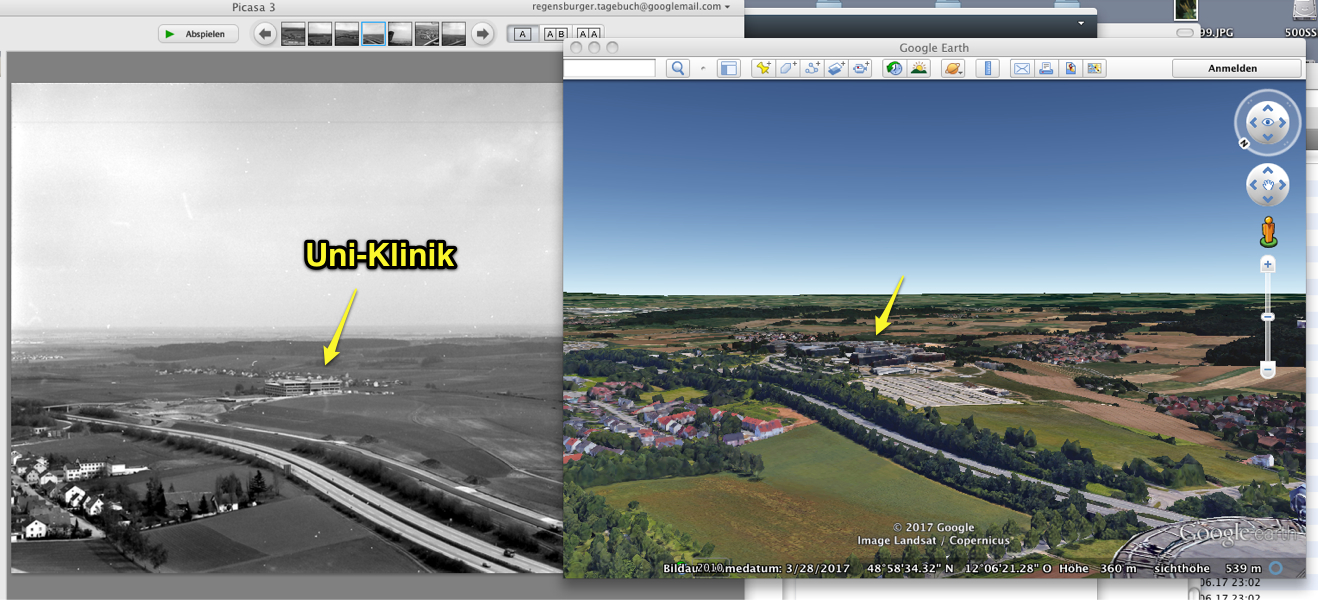Open planet switcher dropdown in Google Earth

pos(953,68)
